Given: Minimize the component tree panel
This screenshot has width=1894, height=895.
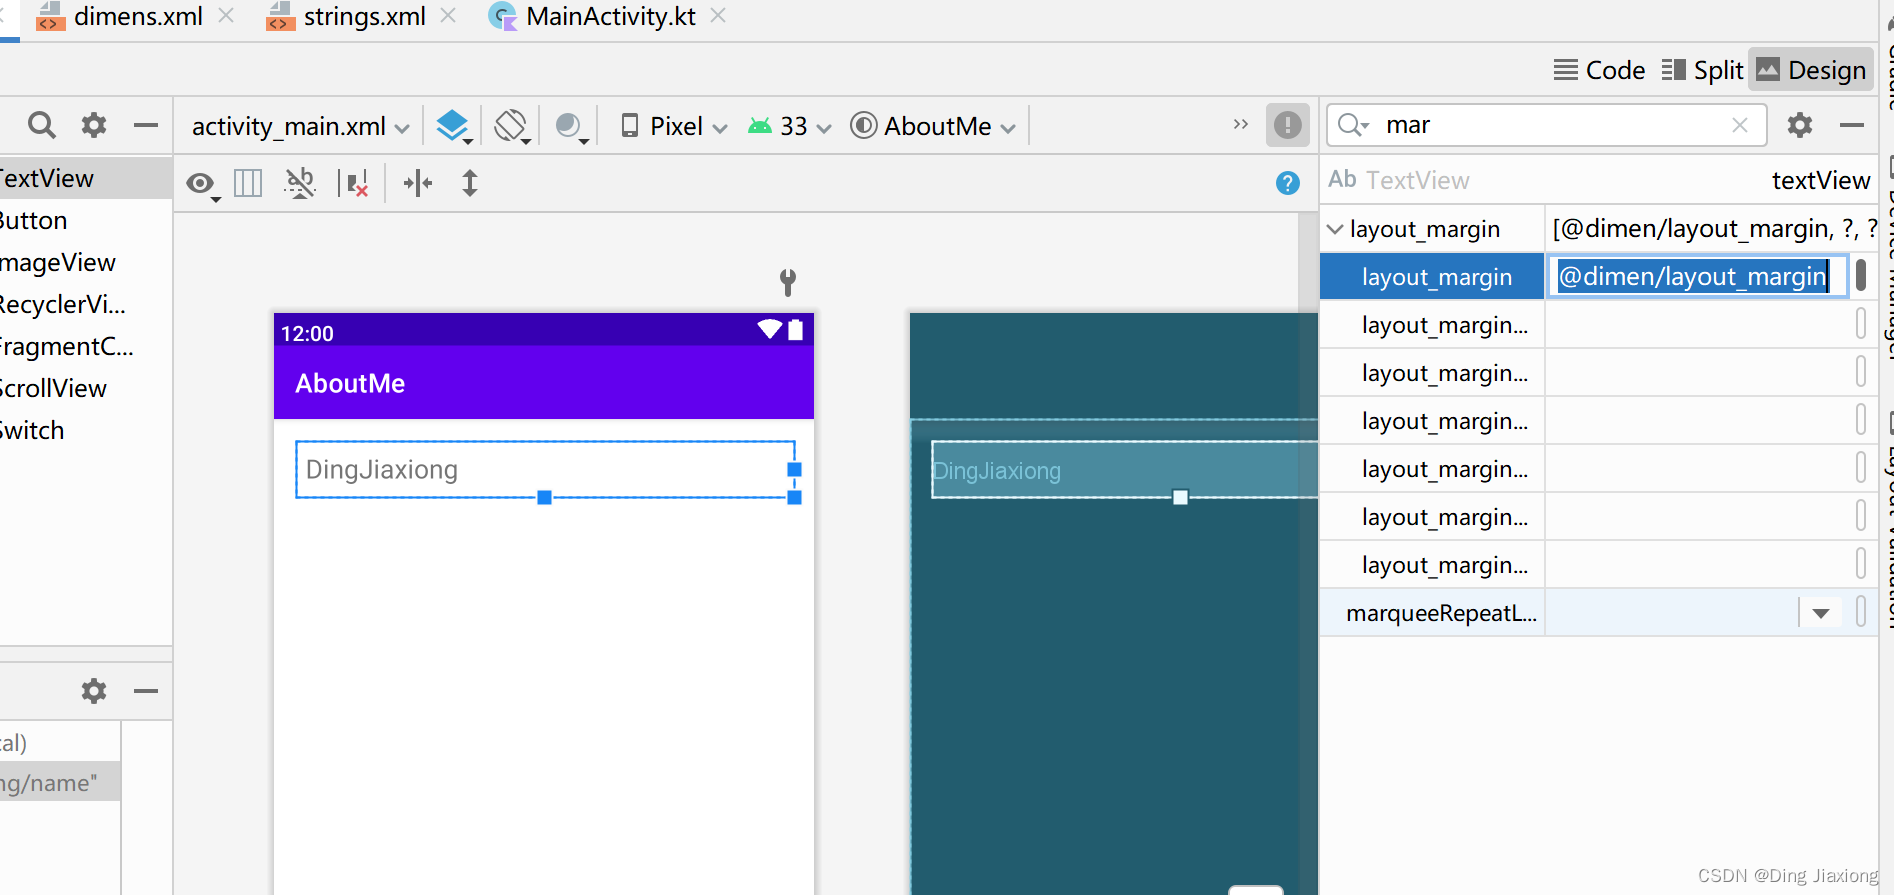Looking at the screenshot, I should 146,691.
